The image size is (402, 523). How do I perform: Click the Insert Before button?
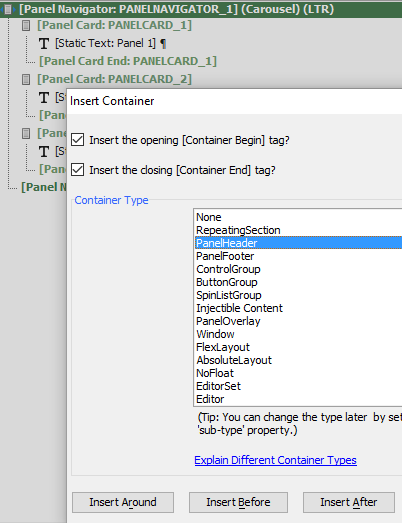(x=238, y=502)
